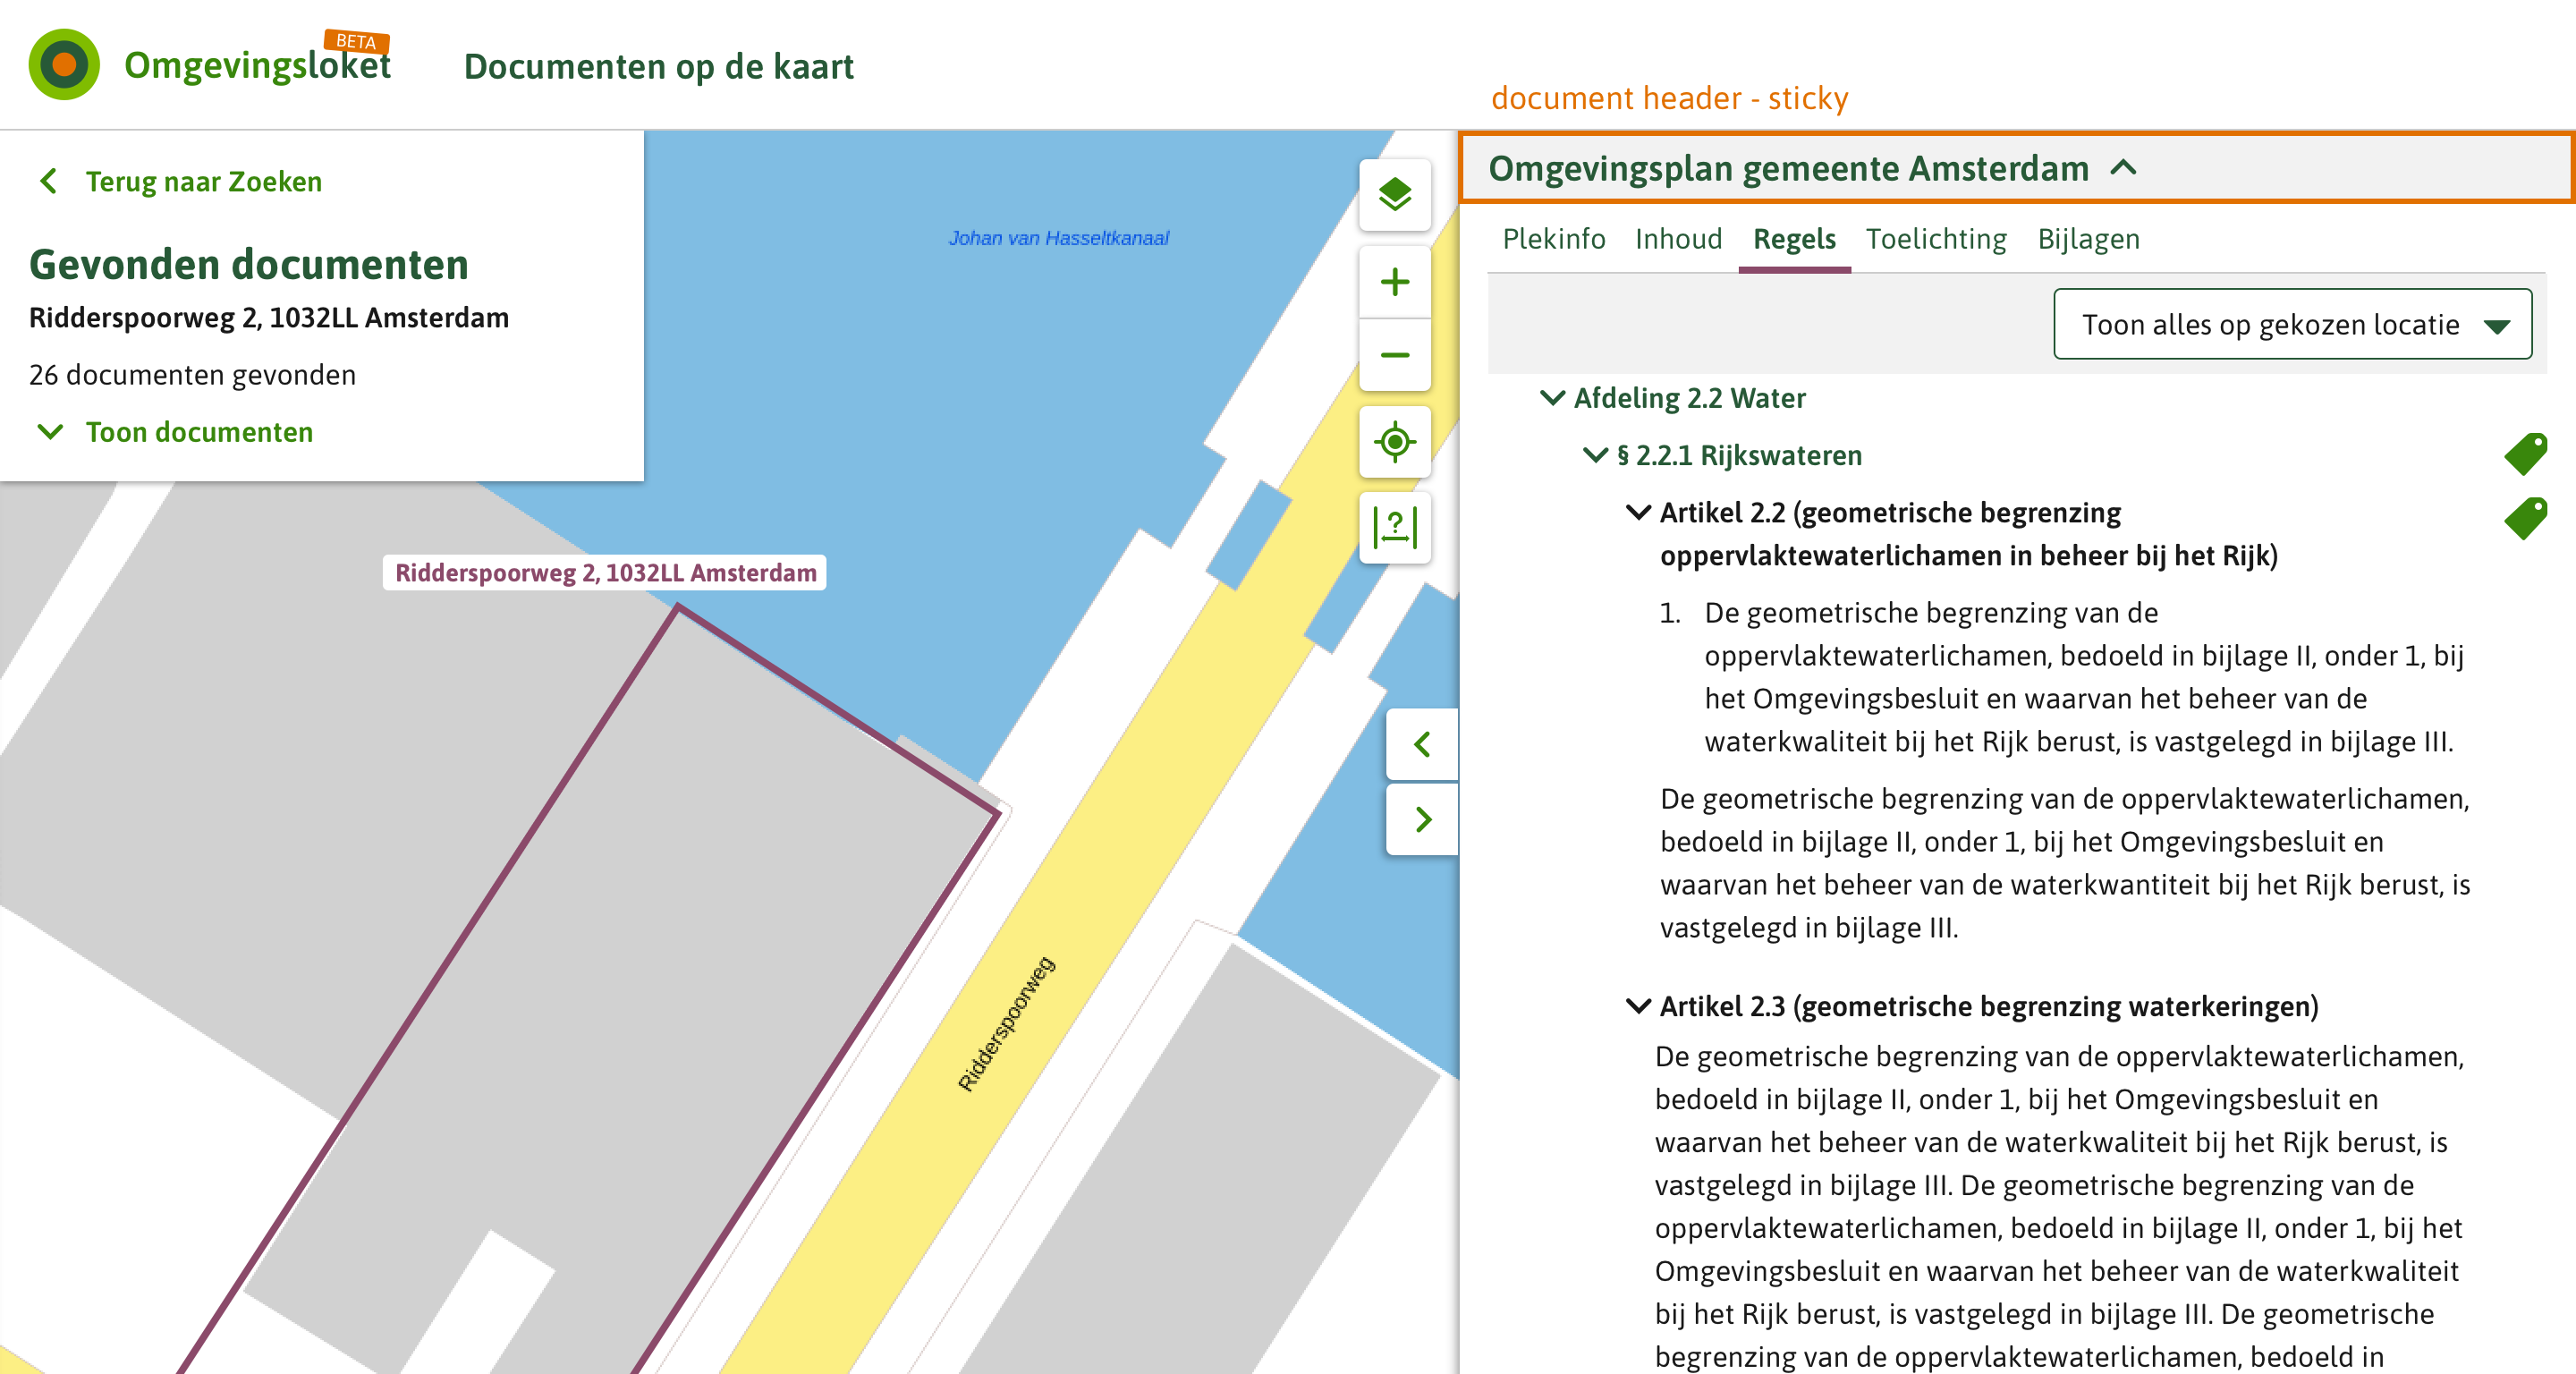Click the Johan van Hasseltkanaal map label
The height and width of the screenshot is (1374, 2576).
1058,238
